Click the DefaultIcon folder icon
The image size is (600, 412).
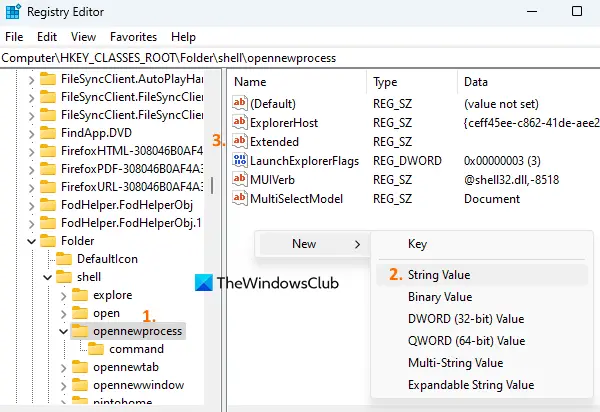(x=64, y=259)
